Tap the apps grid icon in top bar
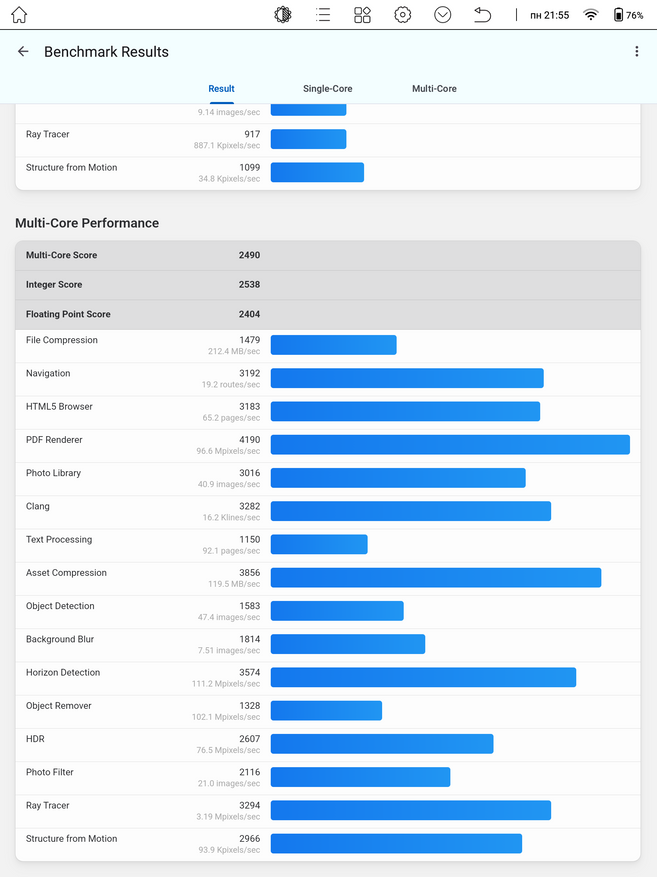Image resolution: width=657 pixels, height=877 pixels. point(362,15)
